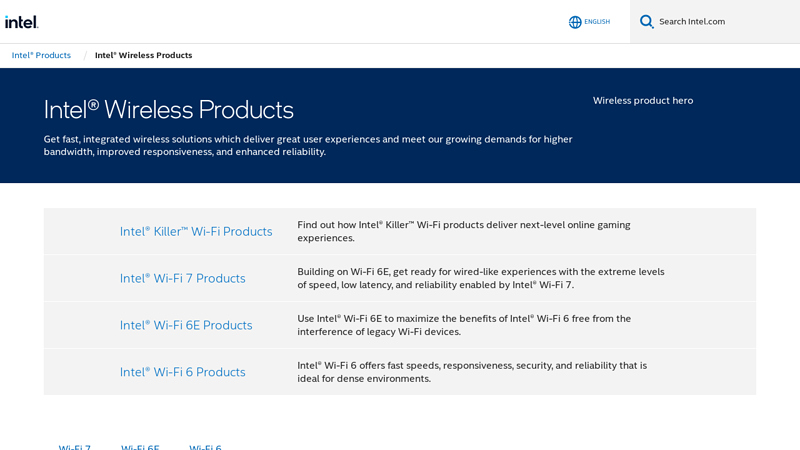Image resolution: width=800 pixels, height=450 pixels.
Task: Click the Intel Wireless Products page heading
Action: tap(168, 110)
